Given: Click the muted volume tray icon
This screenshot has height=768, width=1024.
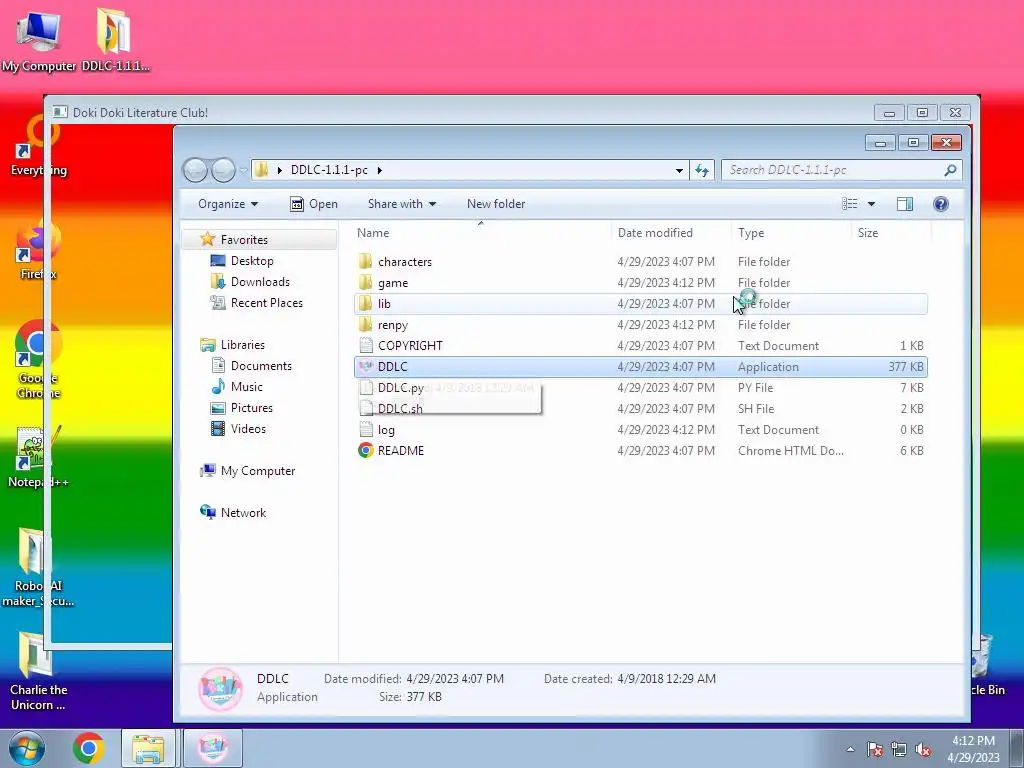Looking at the screenshot, I should click(x=923, y=749).
